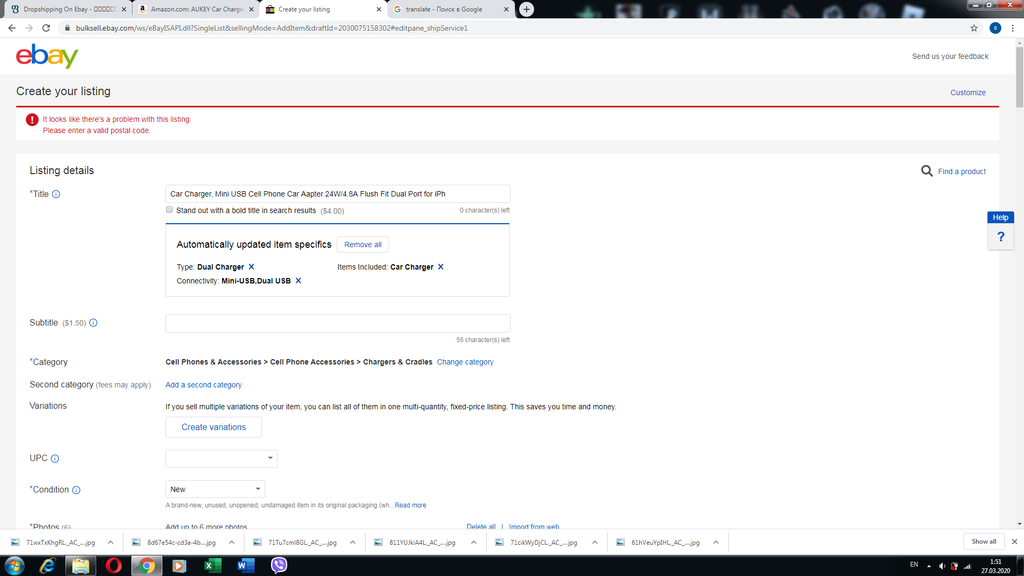Enable bold title in search results checkbox
This screenshot has width=1024, height=576.
[169, 210]
